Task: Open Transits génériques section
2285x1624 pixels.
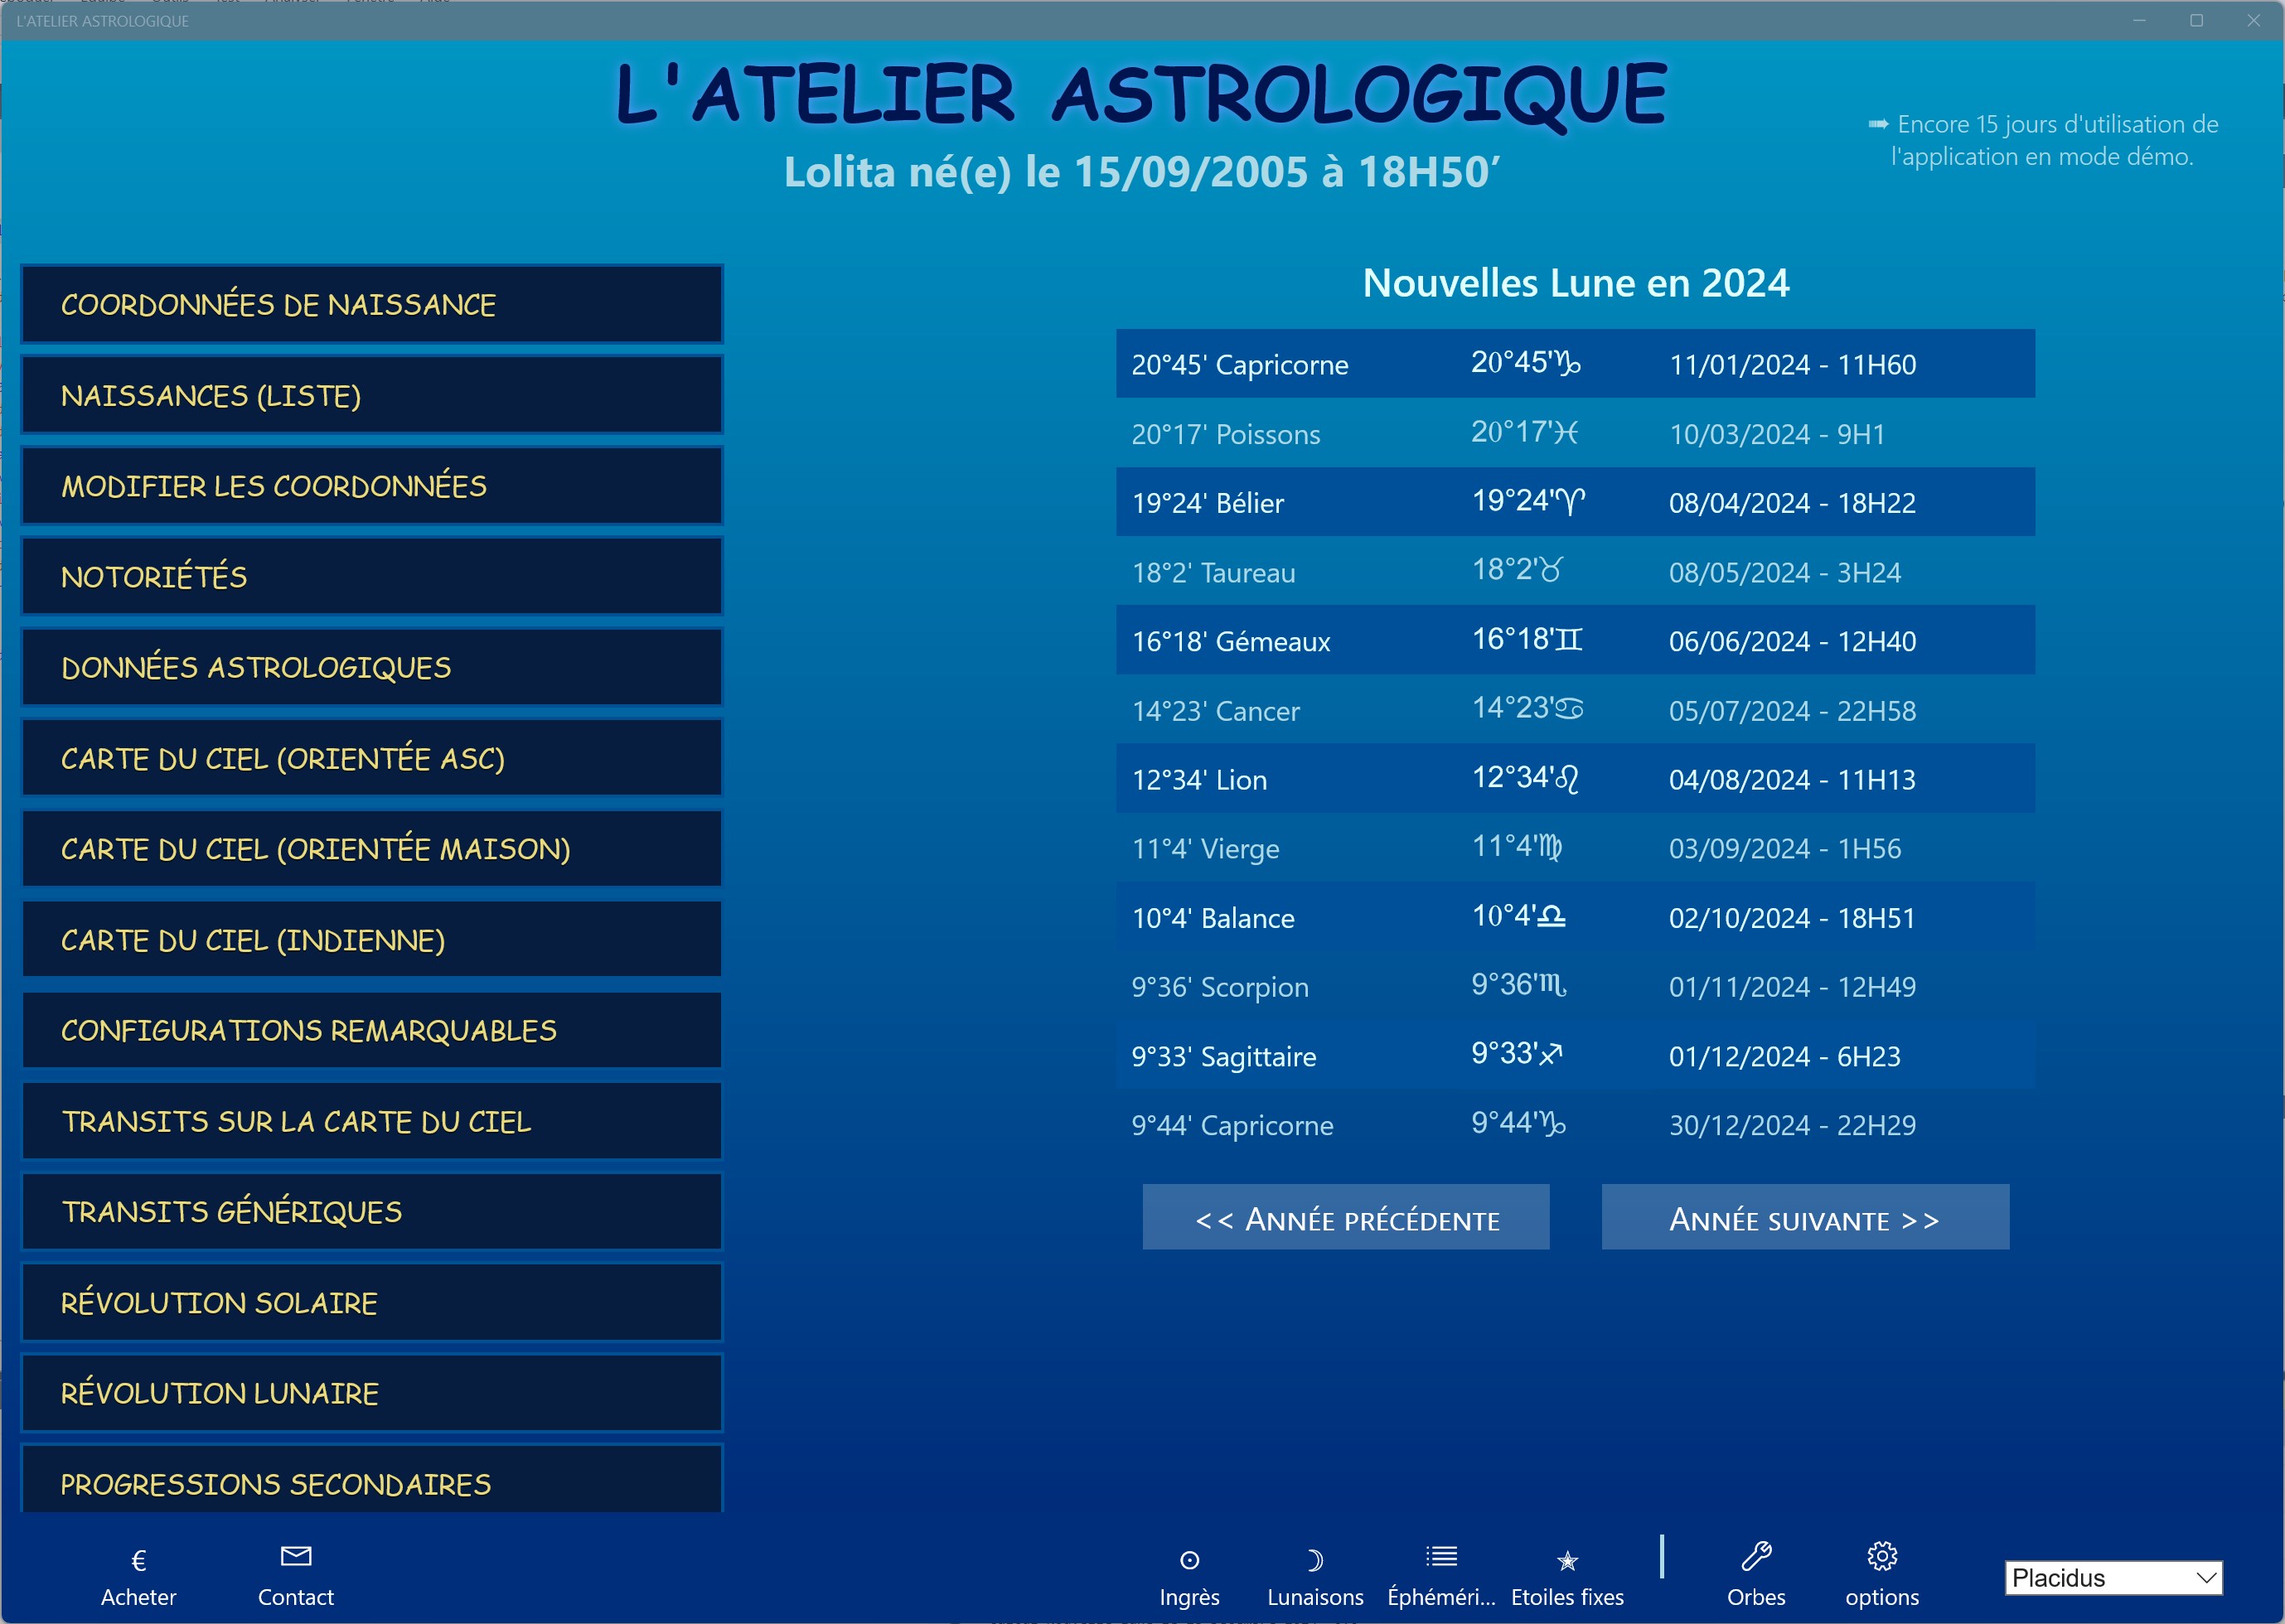Action: point(371,1212)
